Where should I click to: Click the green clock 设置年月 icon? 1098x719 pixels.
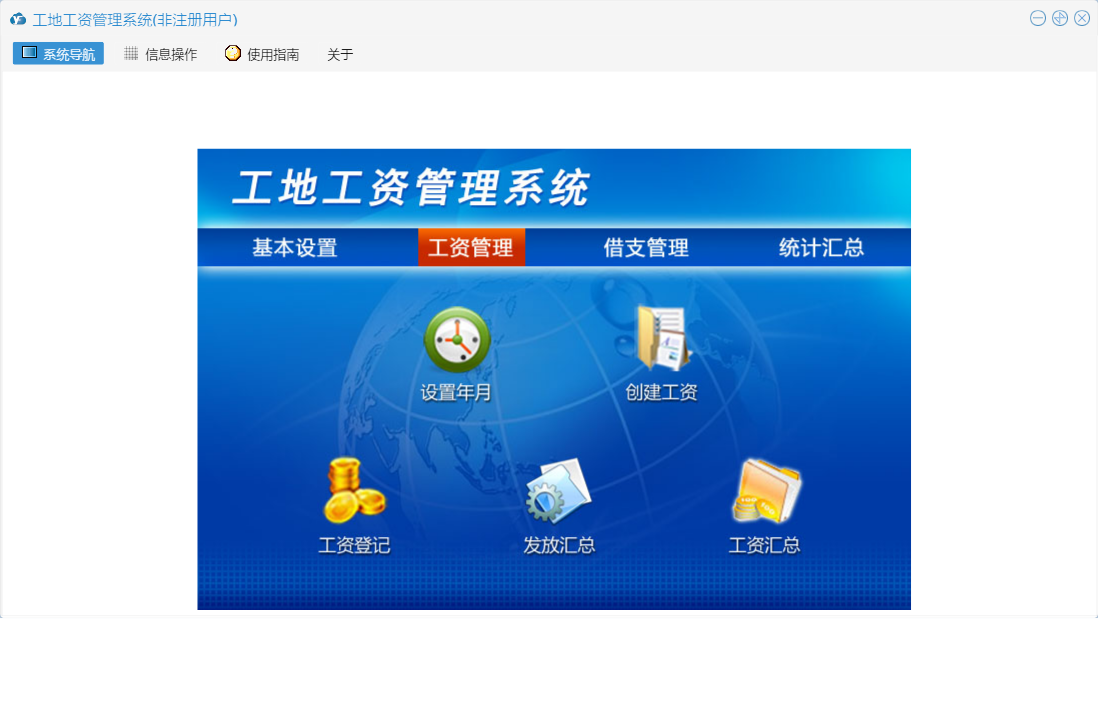pyautogui.click(x=457, y=340)
